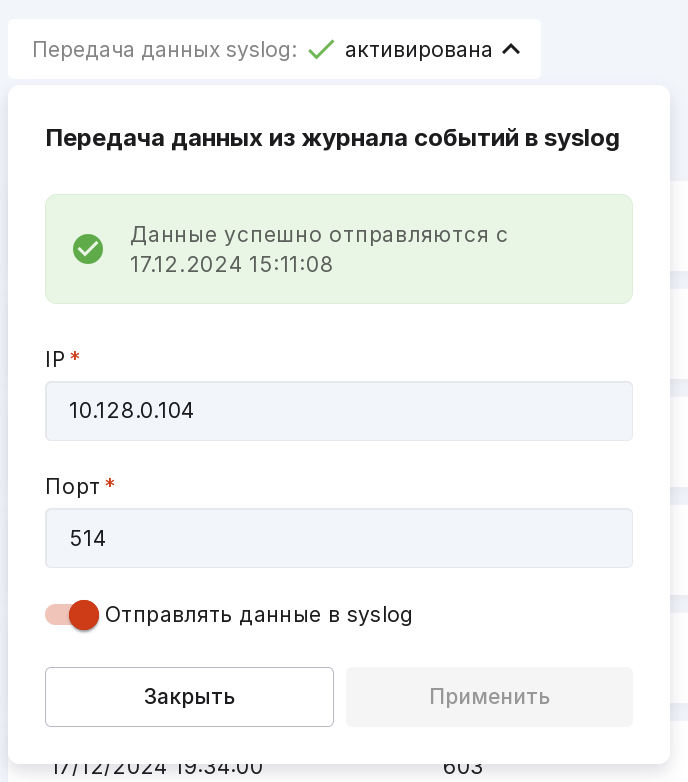Click the "активирована" status text
Image resolution: width=688 pixels, height=782 pixels.
pyautogui.click(x=418, y=49)
